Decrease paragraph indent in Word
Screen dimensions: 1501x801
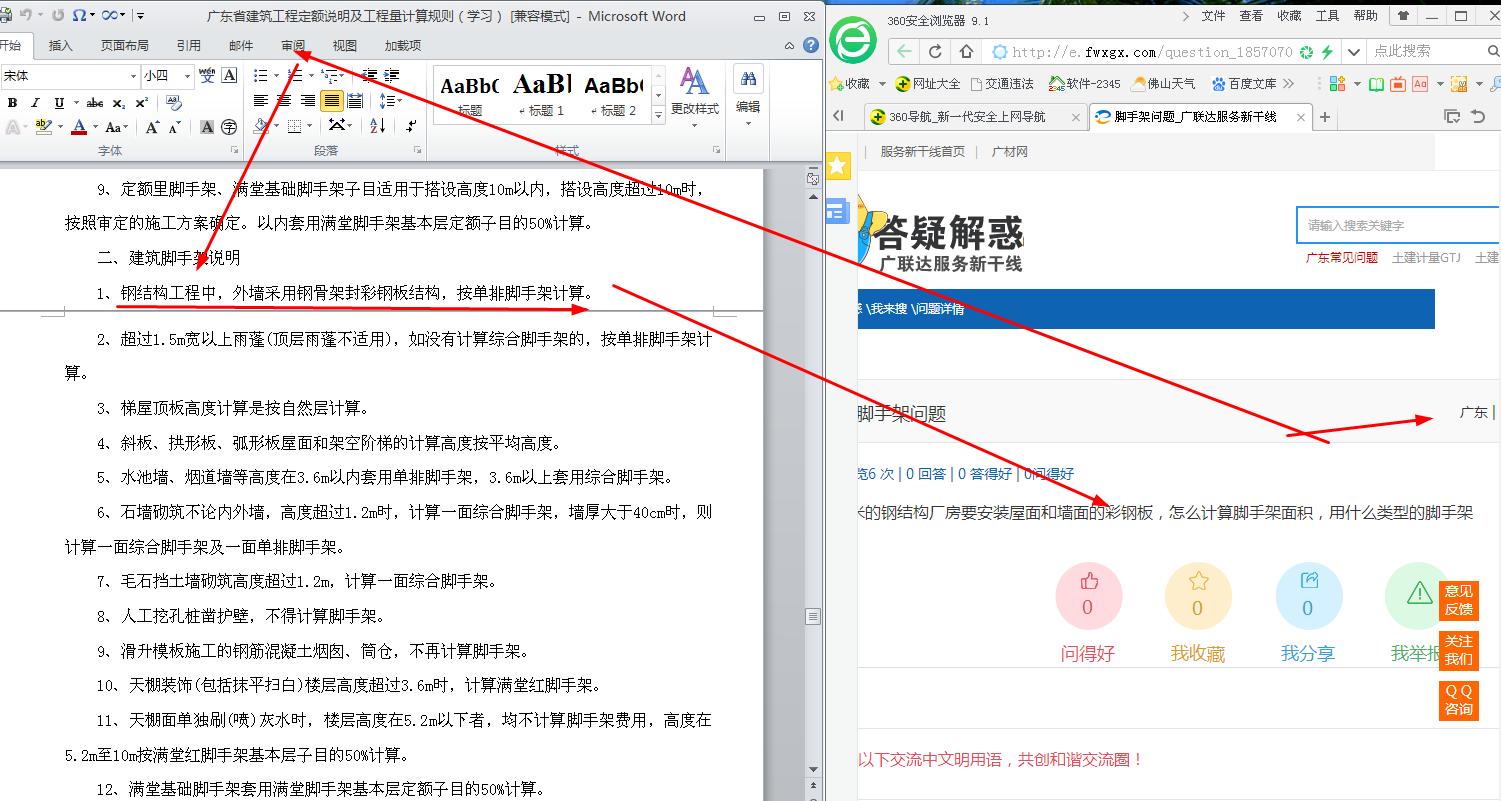369,75
